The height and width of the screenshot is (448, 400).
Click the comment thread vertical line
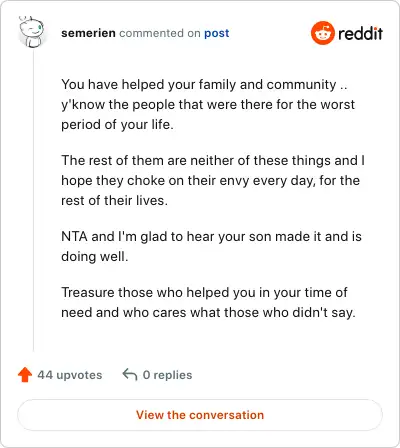click(33, 200)
